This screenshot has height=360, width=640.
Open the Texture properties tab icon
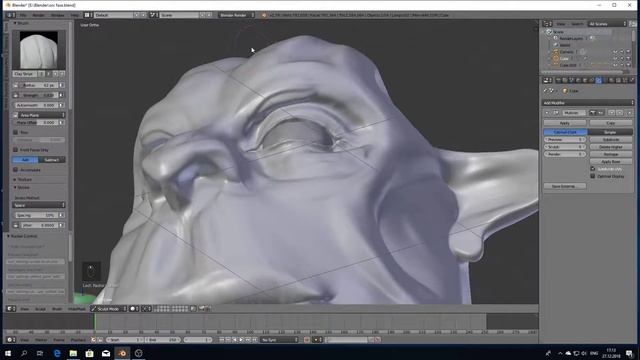(x=618, y=80)
